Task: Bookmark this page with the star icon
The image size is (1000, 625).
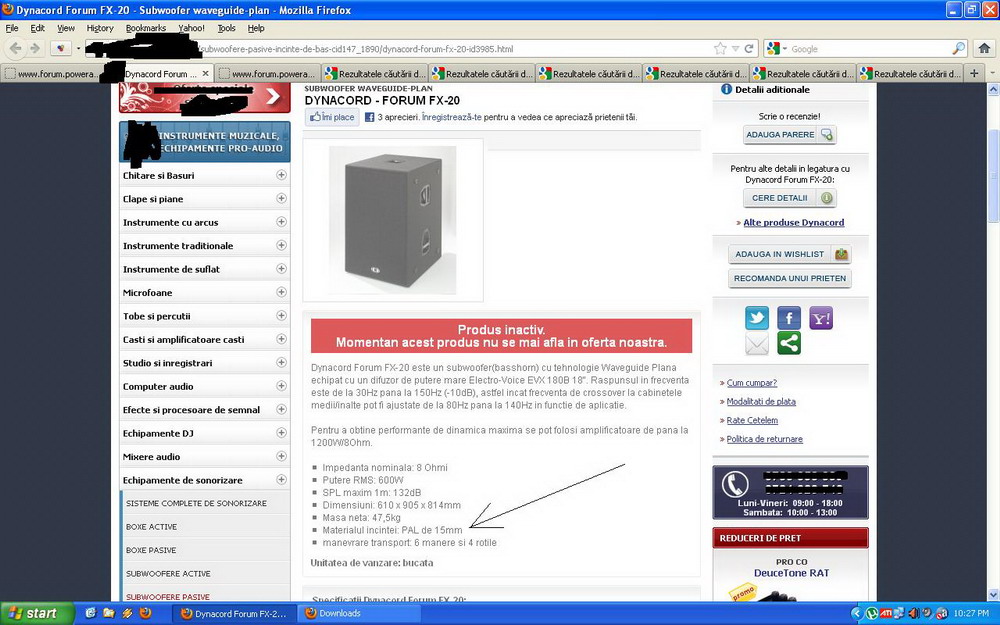Action: click(x=720, y=48)
